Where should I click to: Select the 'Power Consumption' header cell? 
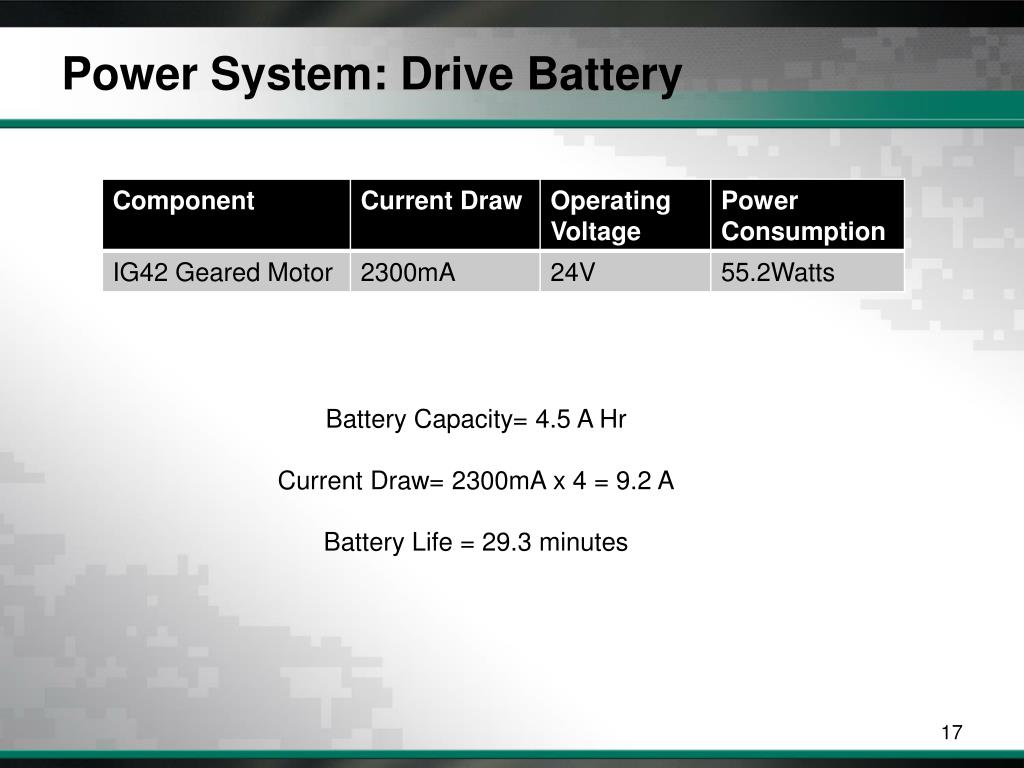click(x=808, y=215)
